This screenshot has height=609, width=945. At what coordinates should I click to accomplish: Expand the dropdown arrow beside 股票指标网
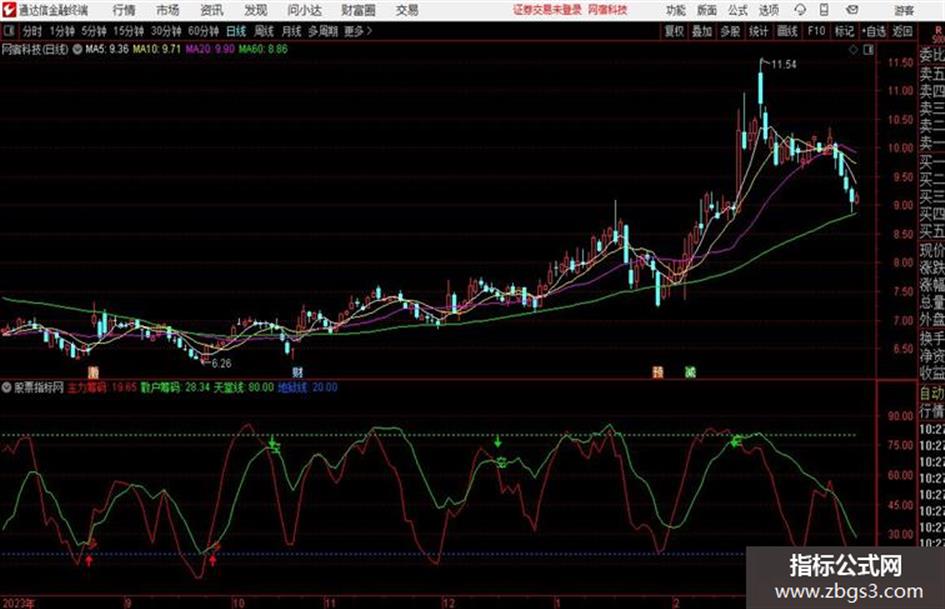point(7,388)
